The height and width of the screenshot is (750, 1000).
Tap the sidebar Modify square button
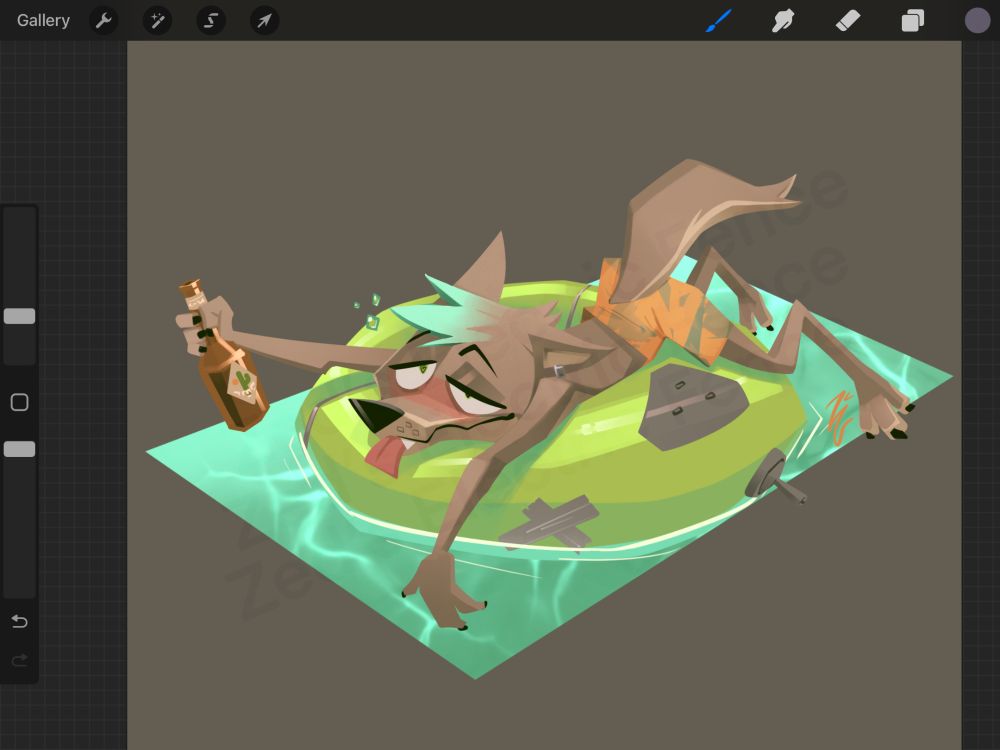tap(20, 402)
